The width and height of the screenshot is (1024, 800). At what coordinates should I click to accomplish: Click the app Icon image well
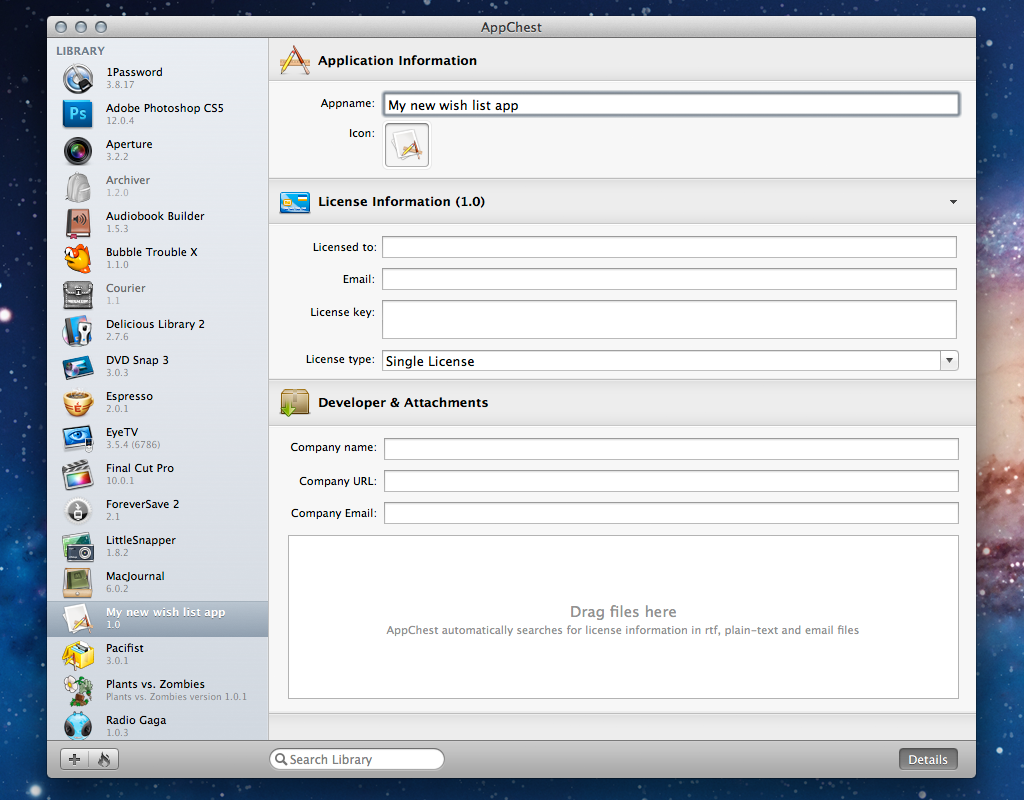click(407, 145)
